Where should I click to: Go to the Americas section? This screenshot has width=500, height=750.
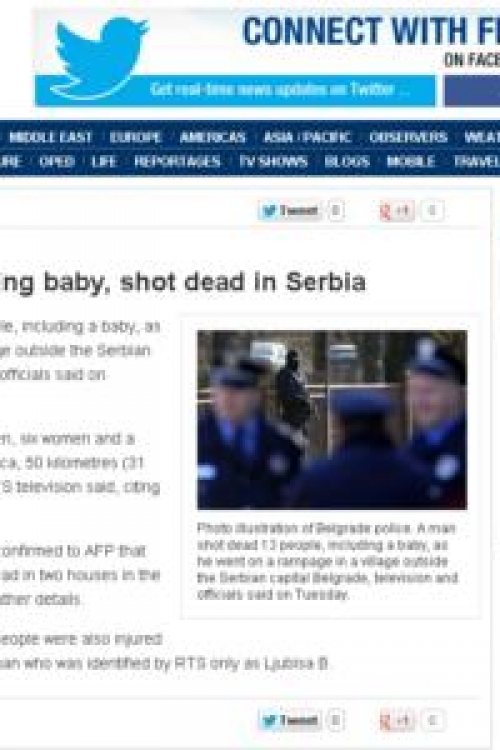[212, 137]
